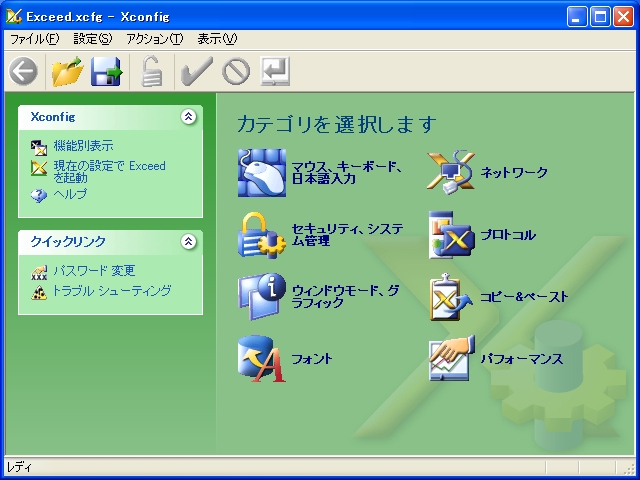
Task: Click the Back arrow toolbar button
Action: point(24,71)
